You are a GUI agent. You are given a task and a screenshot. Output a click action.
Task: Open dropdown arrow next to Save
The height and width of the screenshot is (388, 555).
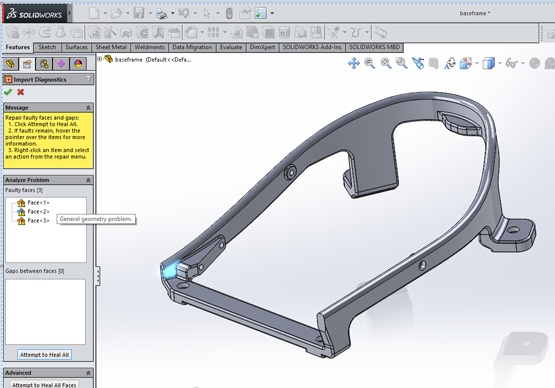(x=150, y=13)
